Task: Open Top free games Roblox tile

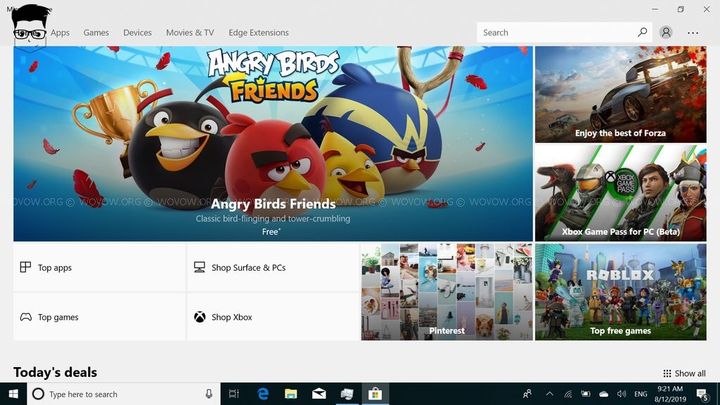Action: (x=620, y=292)
